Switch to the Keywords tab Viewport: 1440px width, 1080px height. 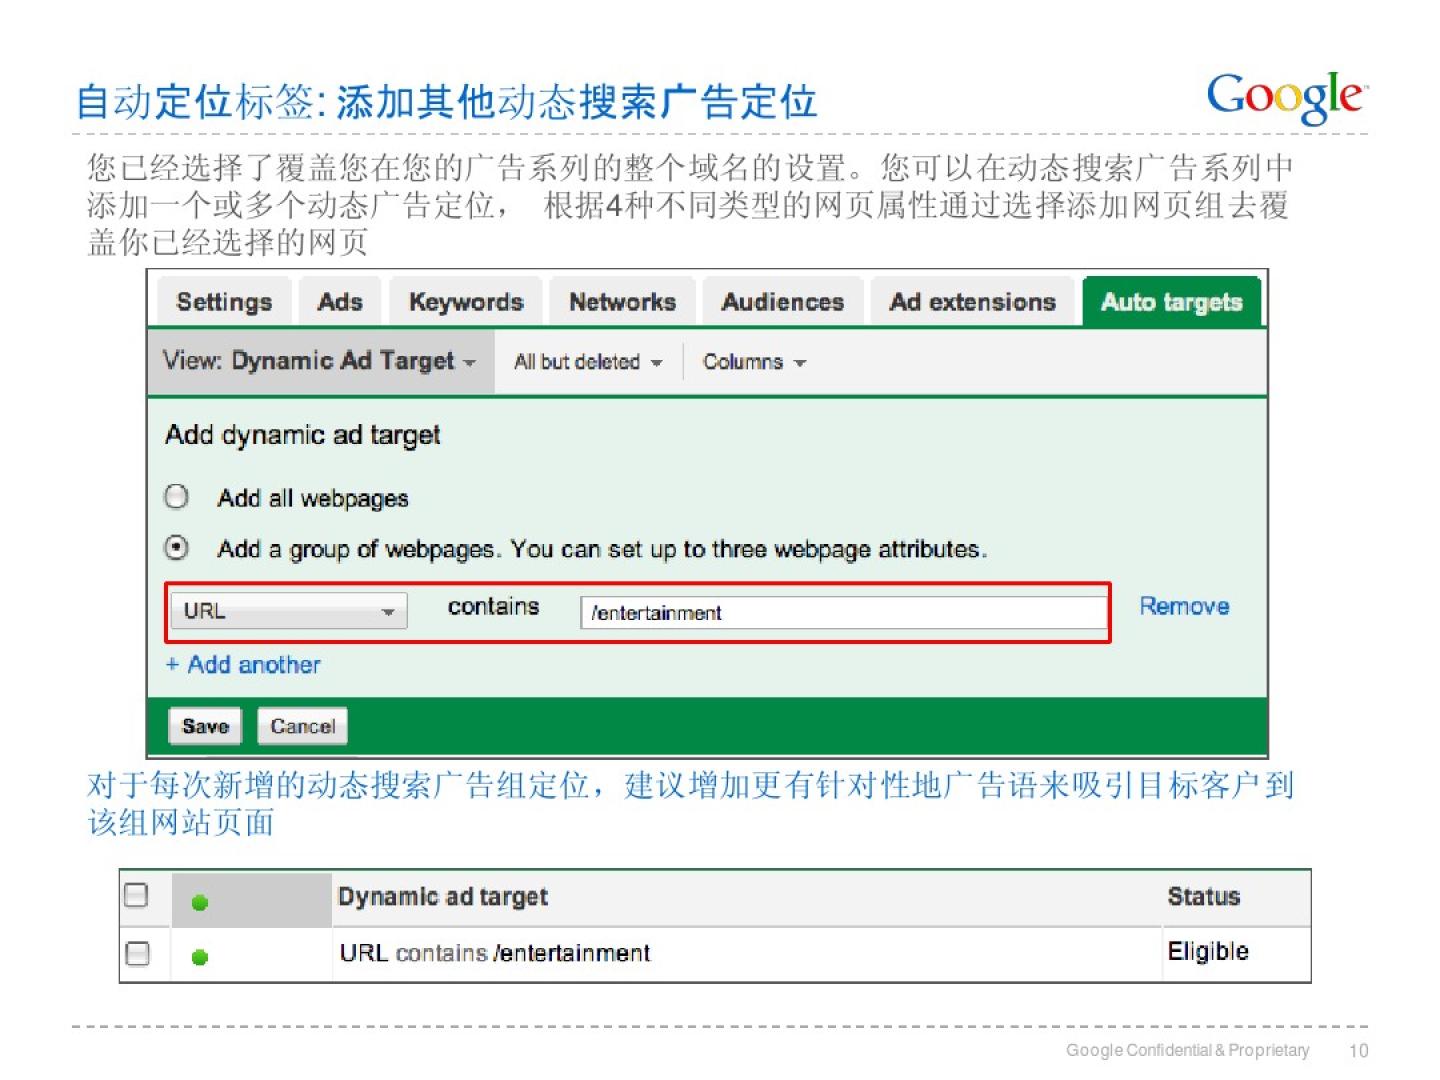[x=466, y=302]
